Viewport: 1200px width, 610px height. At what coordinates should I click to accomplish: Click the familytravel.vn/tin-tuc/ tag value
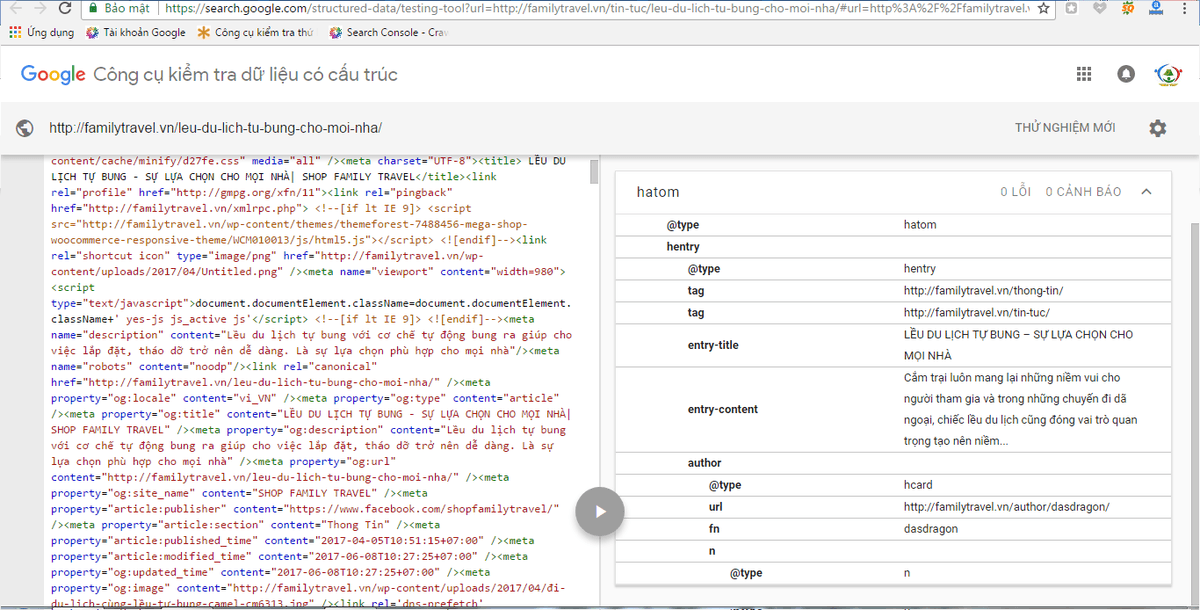click(975, 313)
